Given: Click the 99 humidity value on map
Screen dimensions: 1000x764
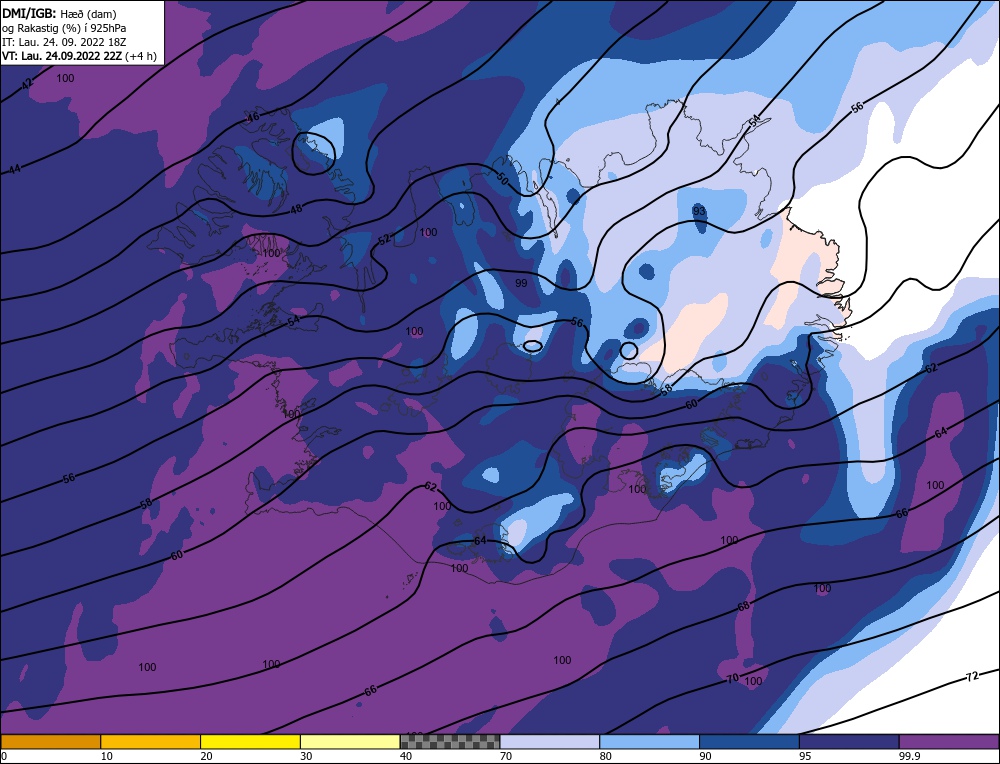Looking at the screenshot, I should click(521, 283).
